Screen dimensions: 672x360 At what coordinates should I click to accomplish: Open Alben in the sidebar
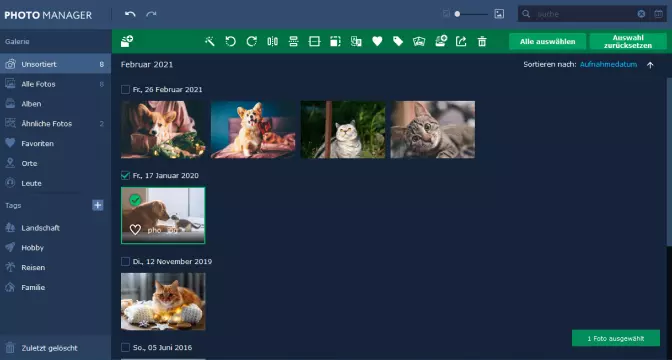(x=56, y=104)
